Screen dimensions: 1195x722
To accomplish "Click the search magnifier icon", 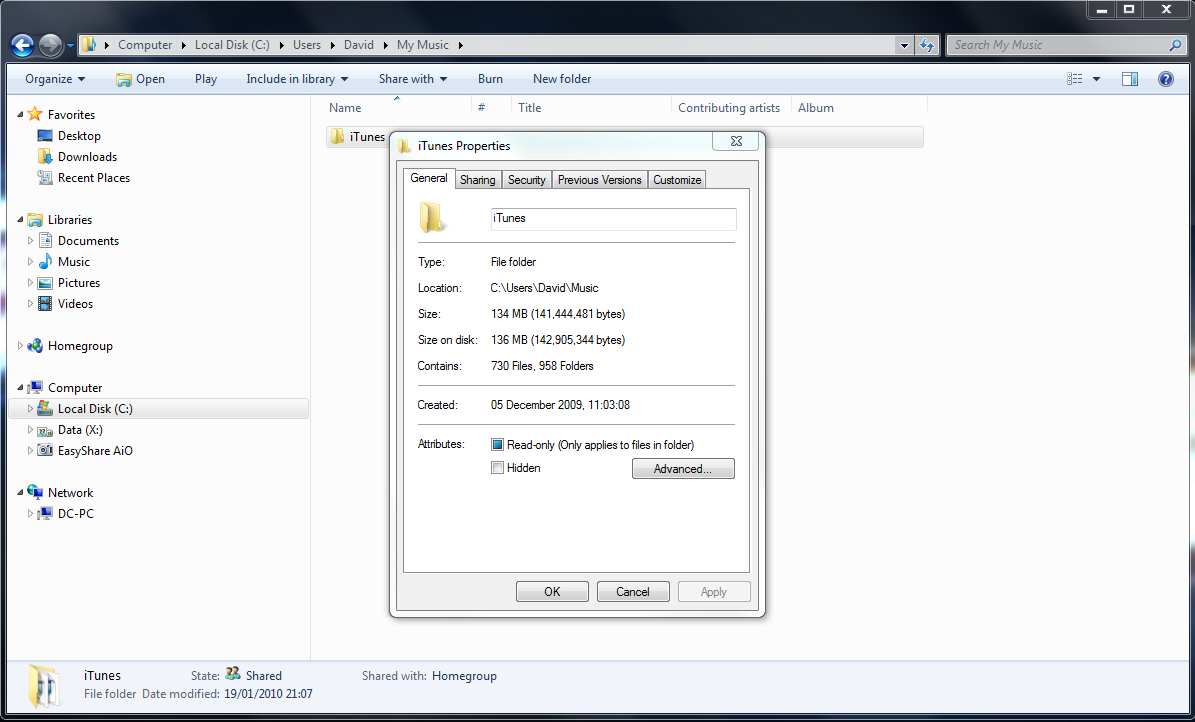I will click(x=1174, y=45).
